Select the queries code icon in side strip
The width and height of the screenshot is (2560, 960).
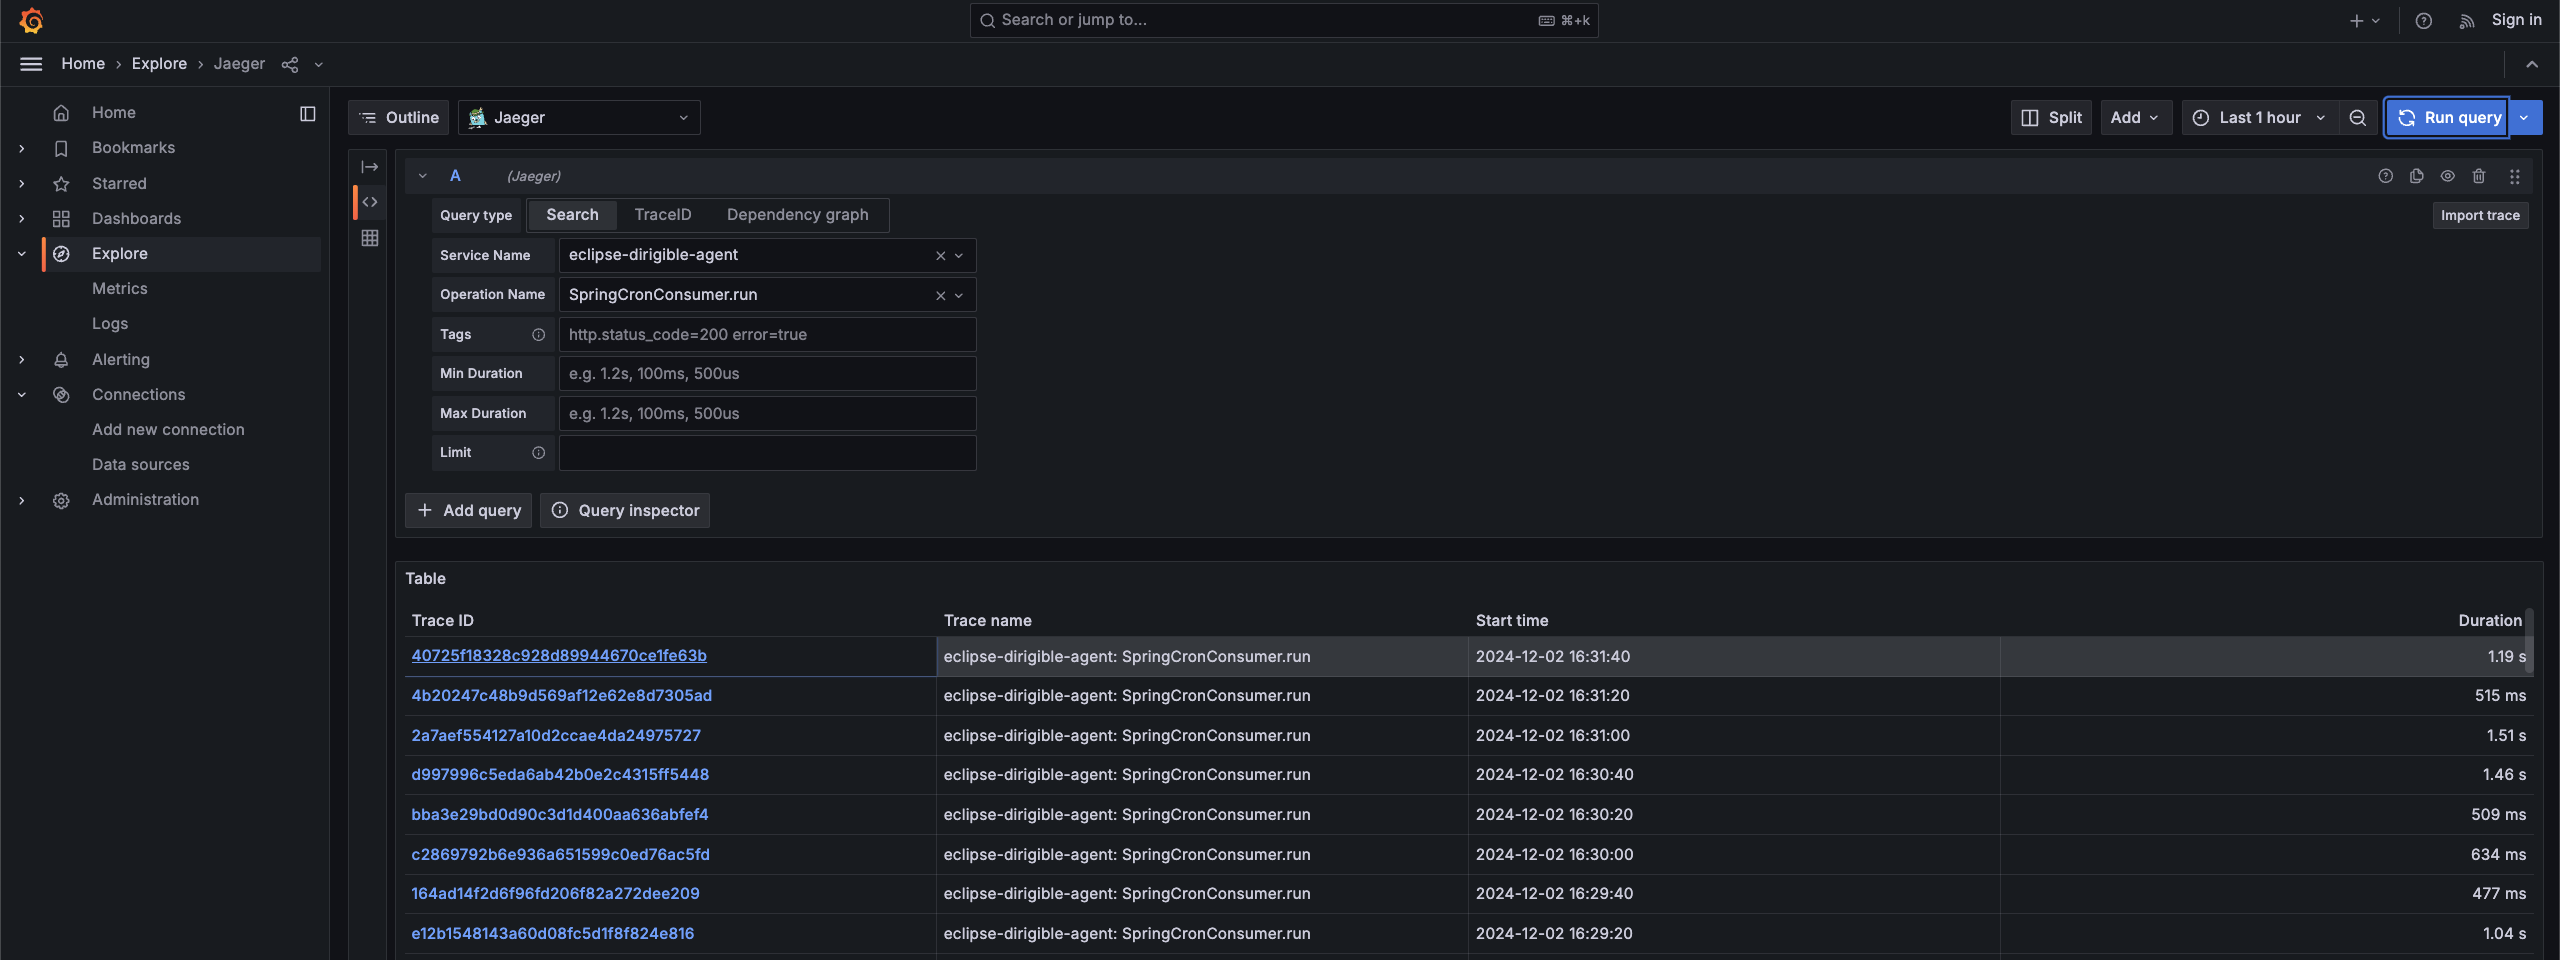370,202
